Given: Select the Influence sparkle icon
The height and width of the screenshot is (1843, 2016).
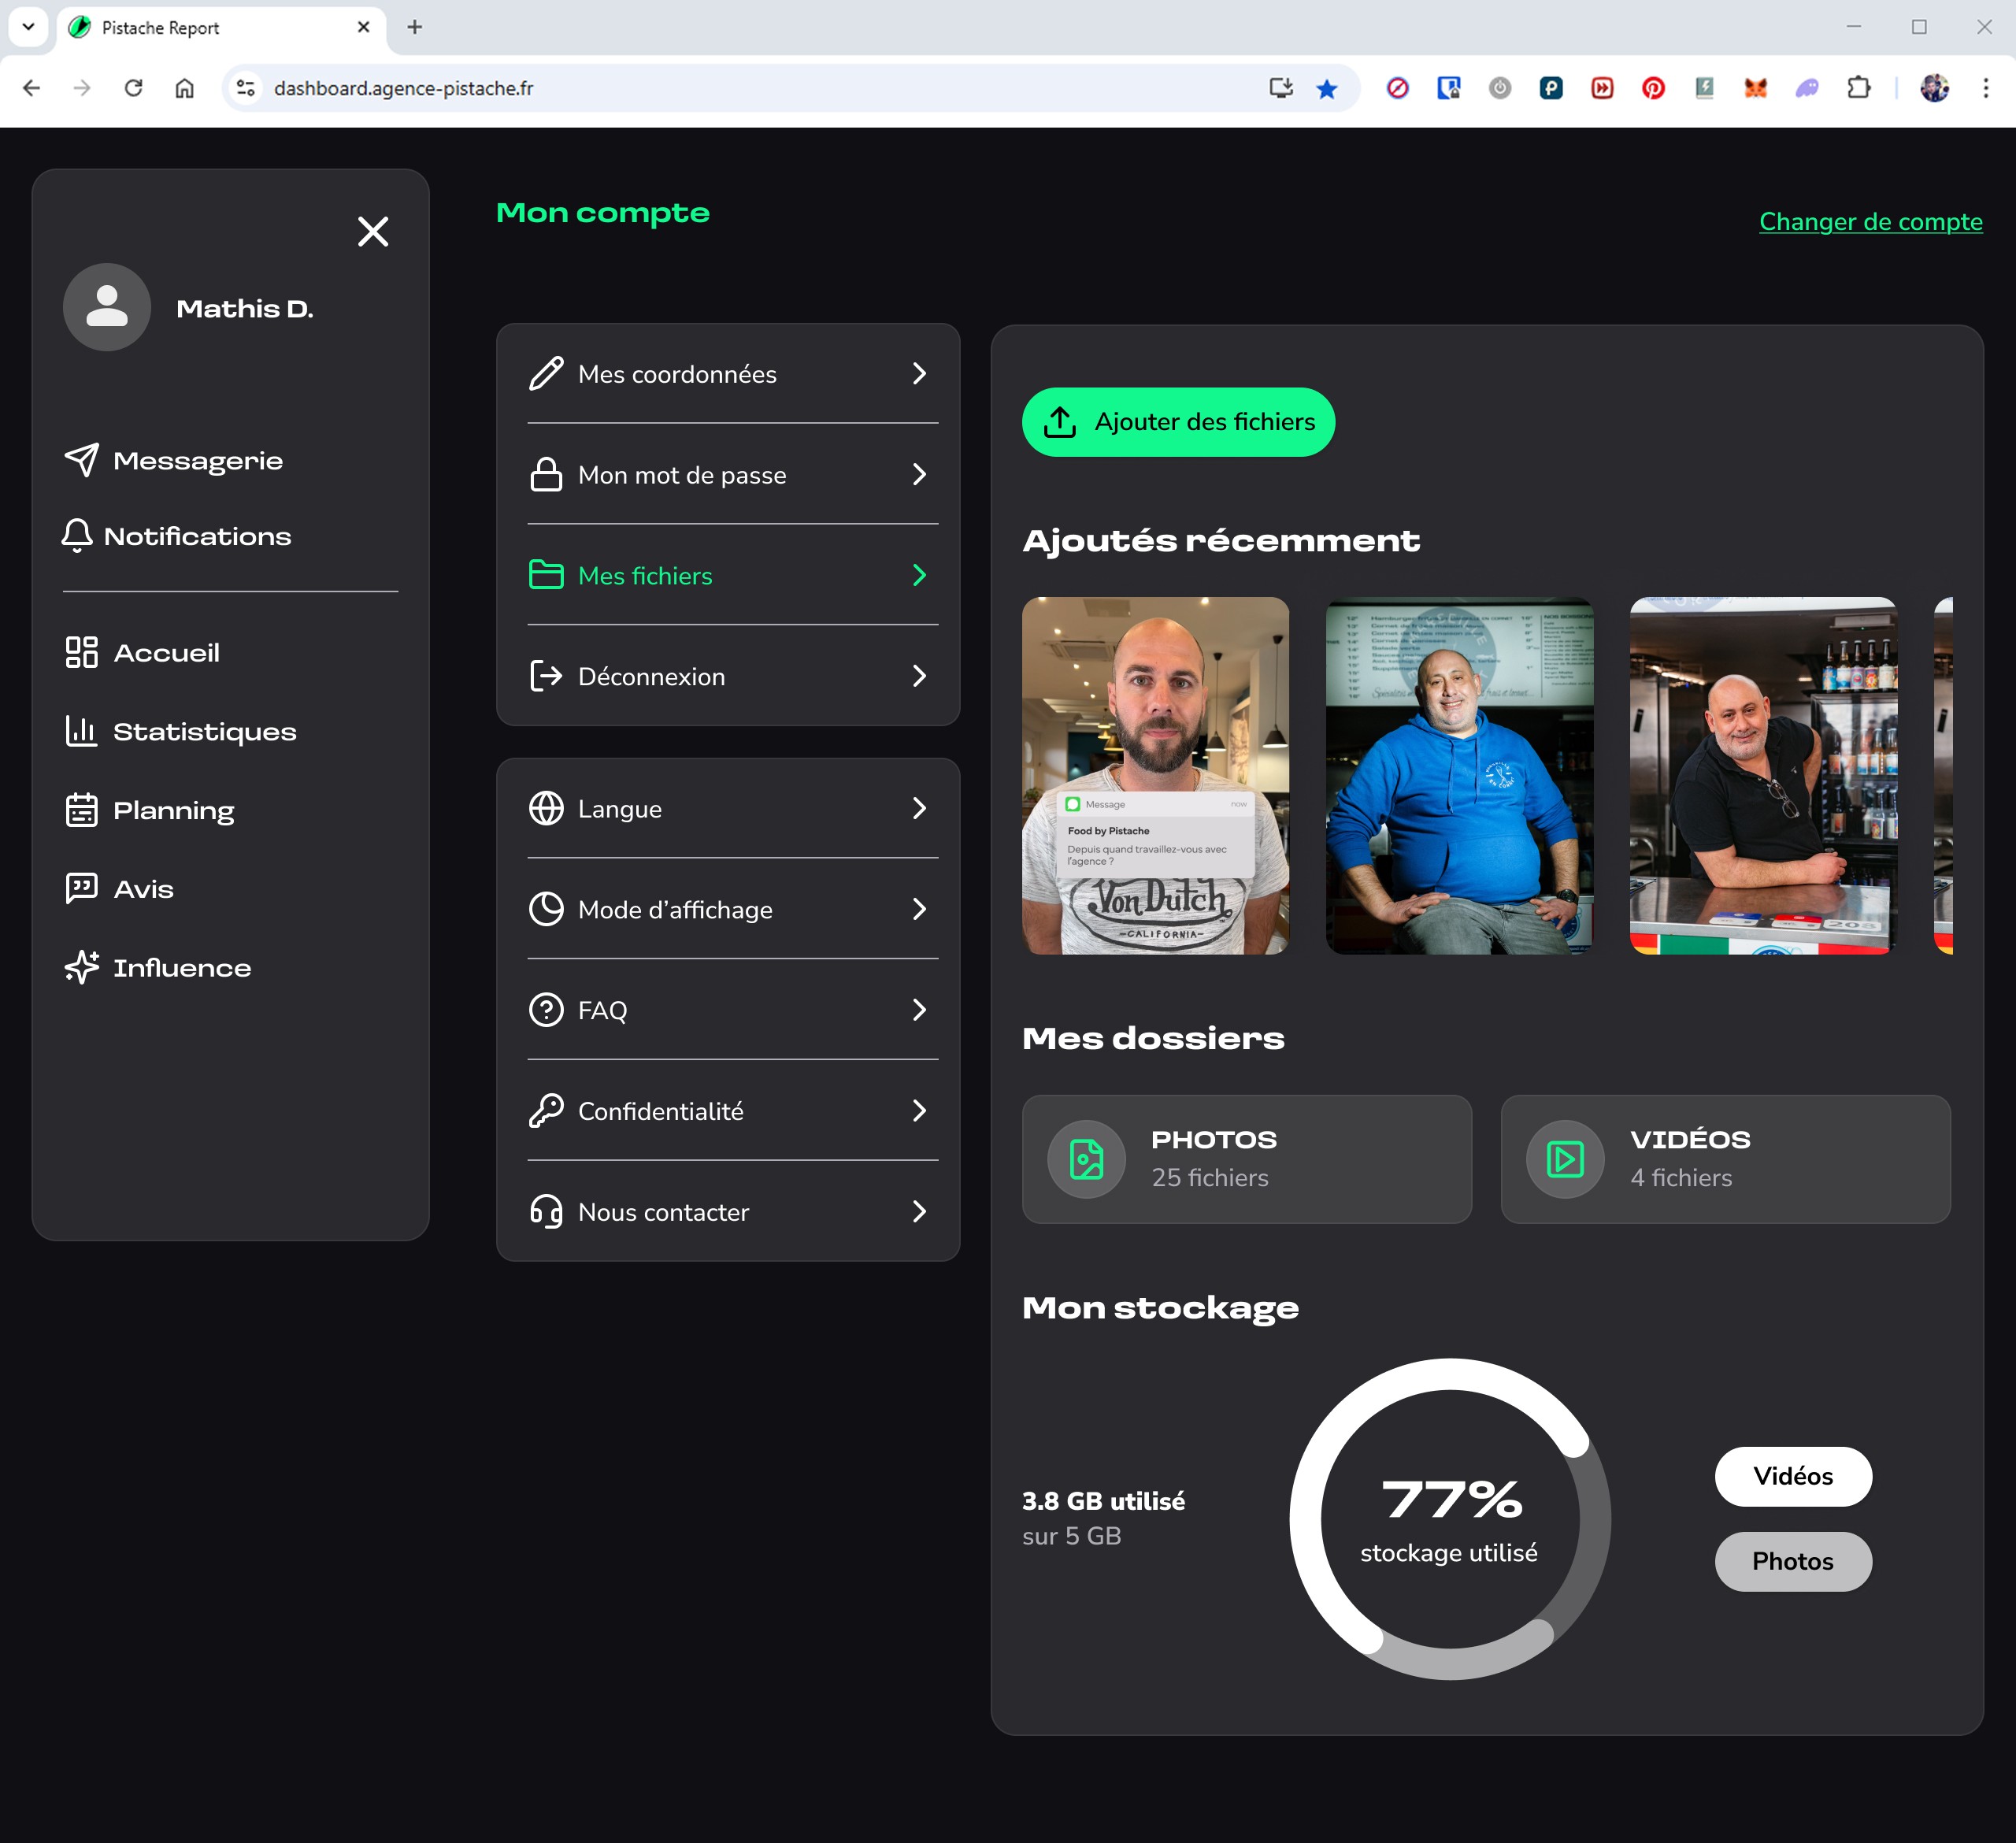Looking at the screenshot, I should coord(81,967).
